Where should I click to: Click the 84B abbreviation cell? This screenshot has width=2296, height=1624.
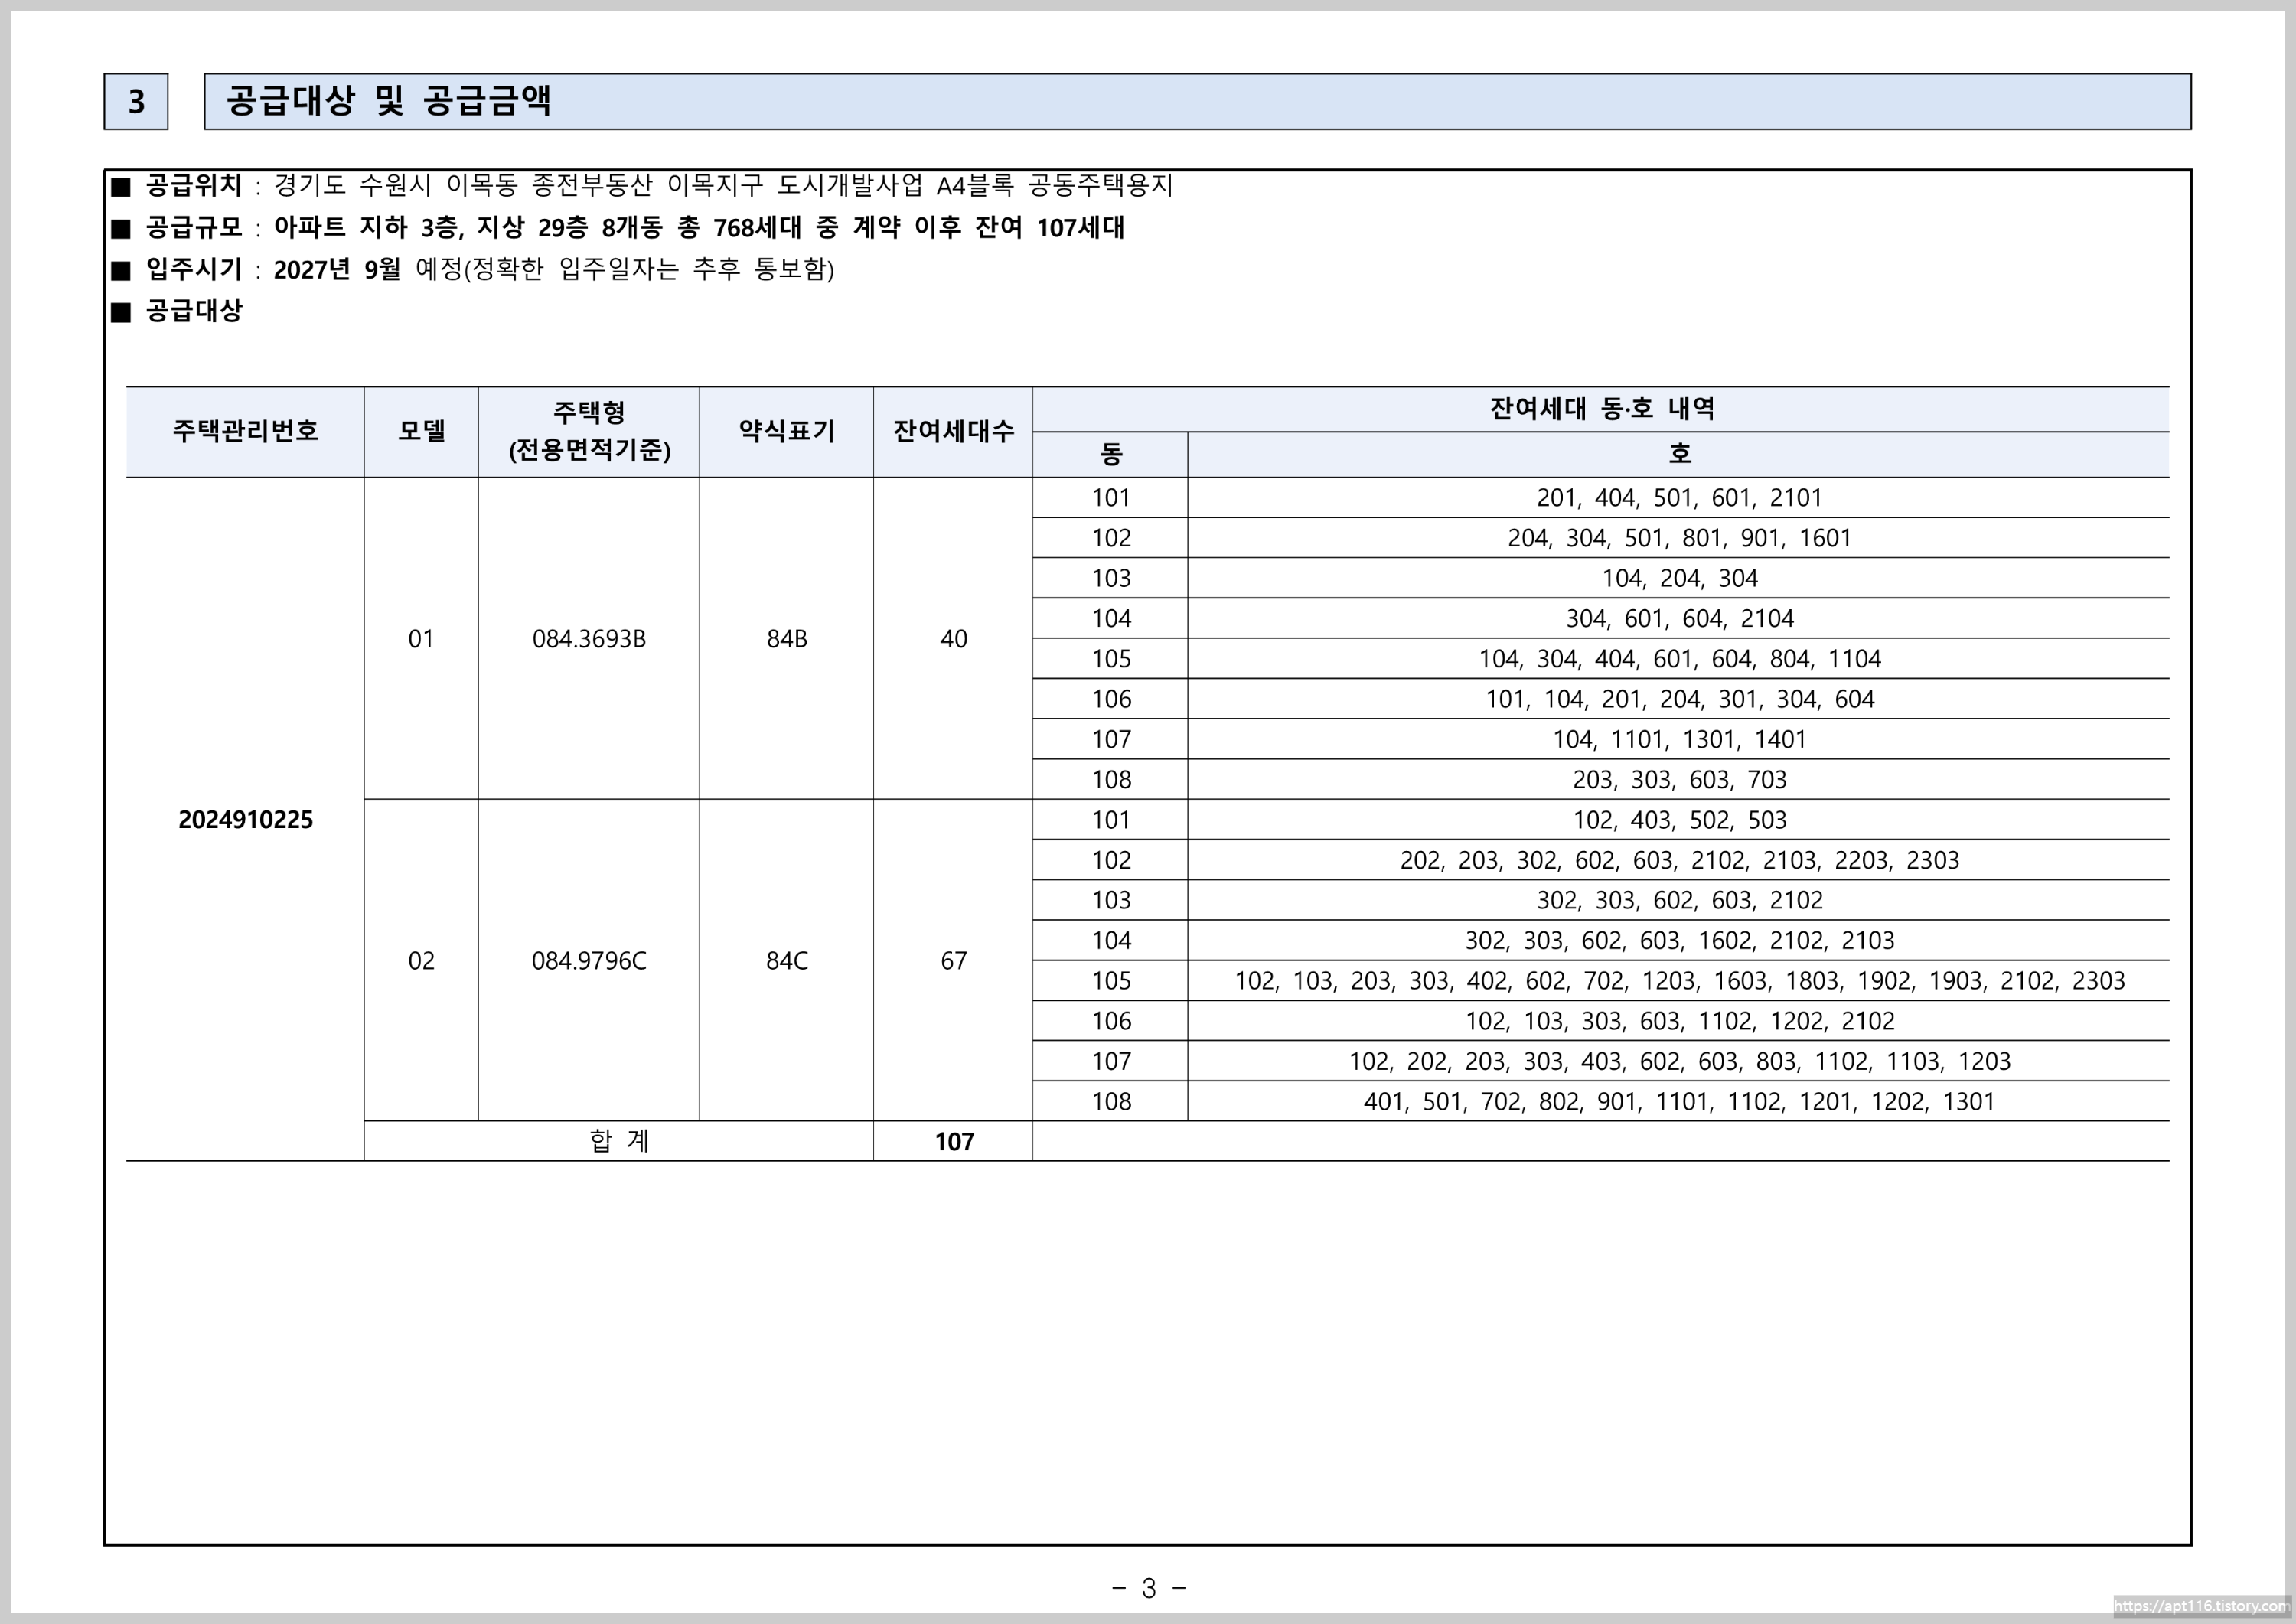pyautogui.click(x=786, y=639)
